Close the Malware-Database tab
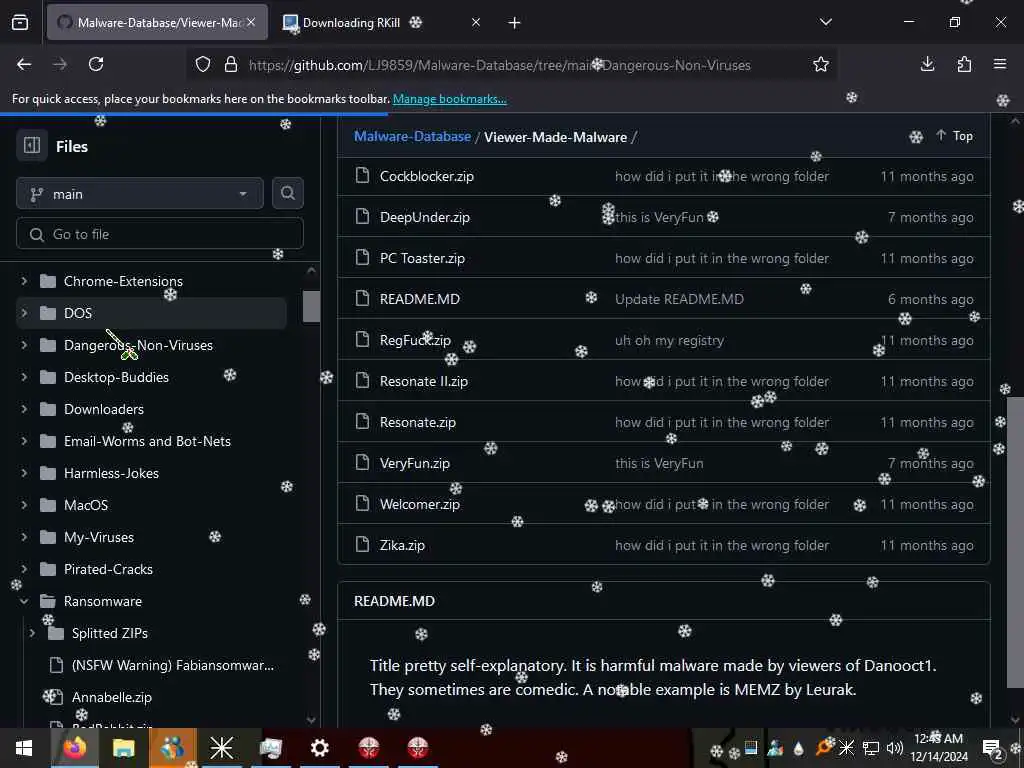This screenshot has height=768, width=1024. pyautogui.click(x=251, y=22)
